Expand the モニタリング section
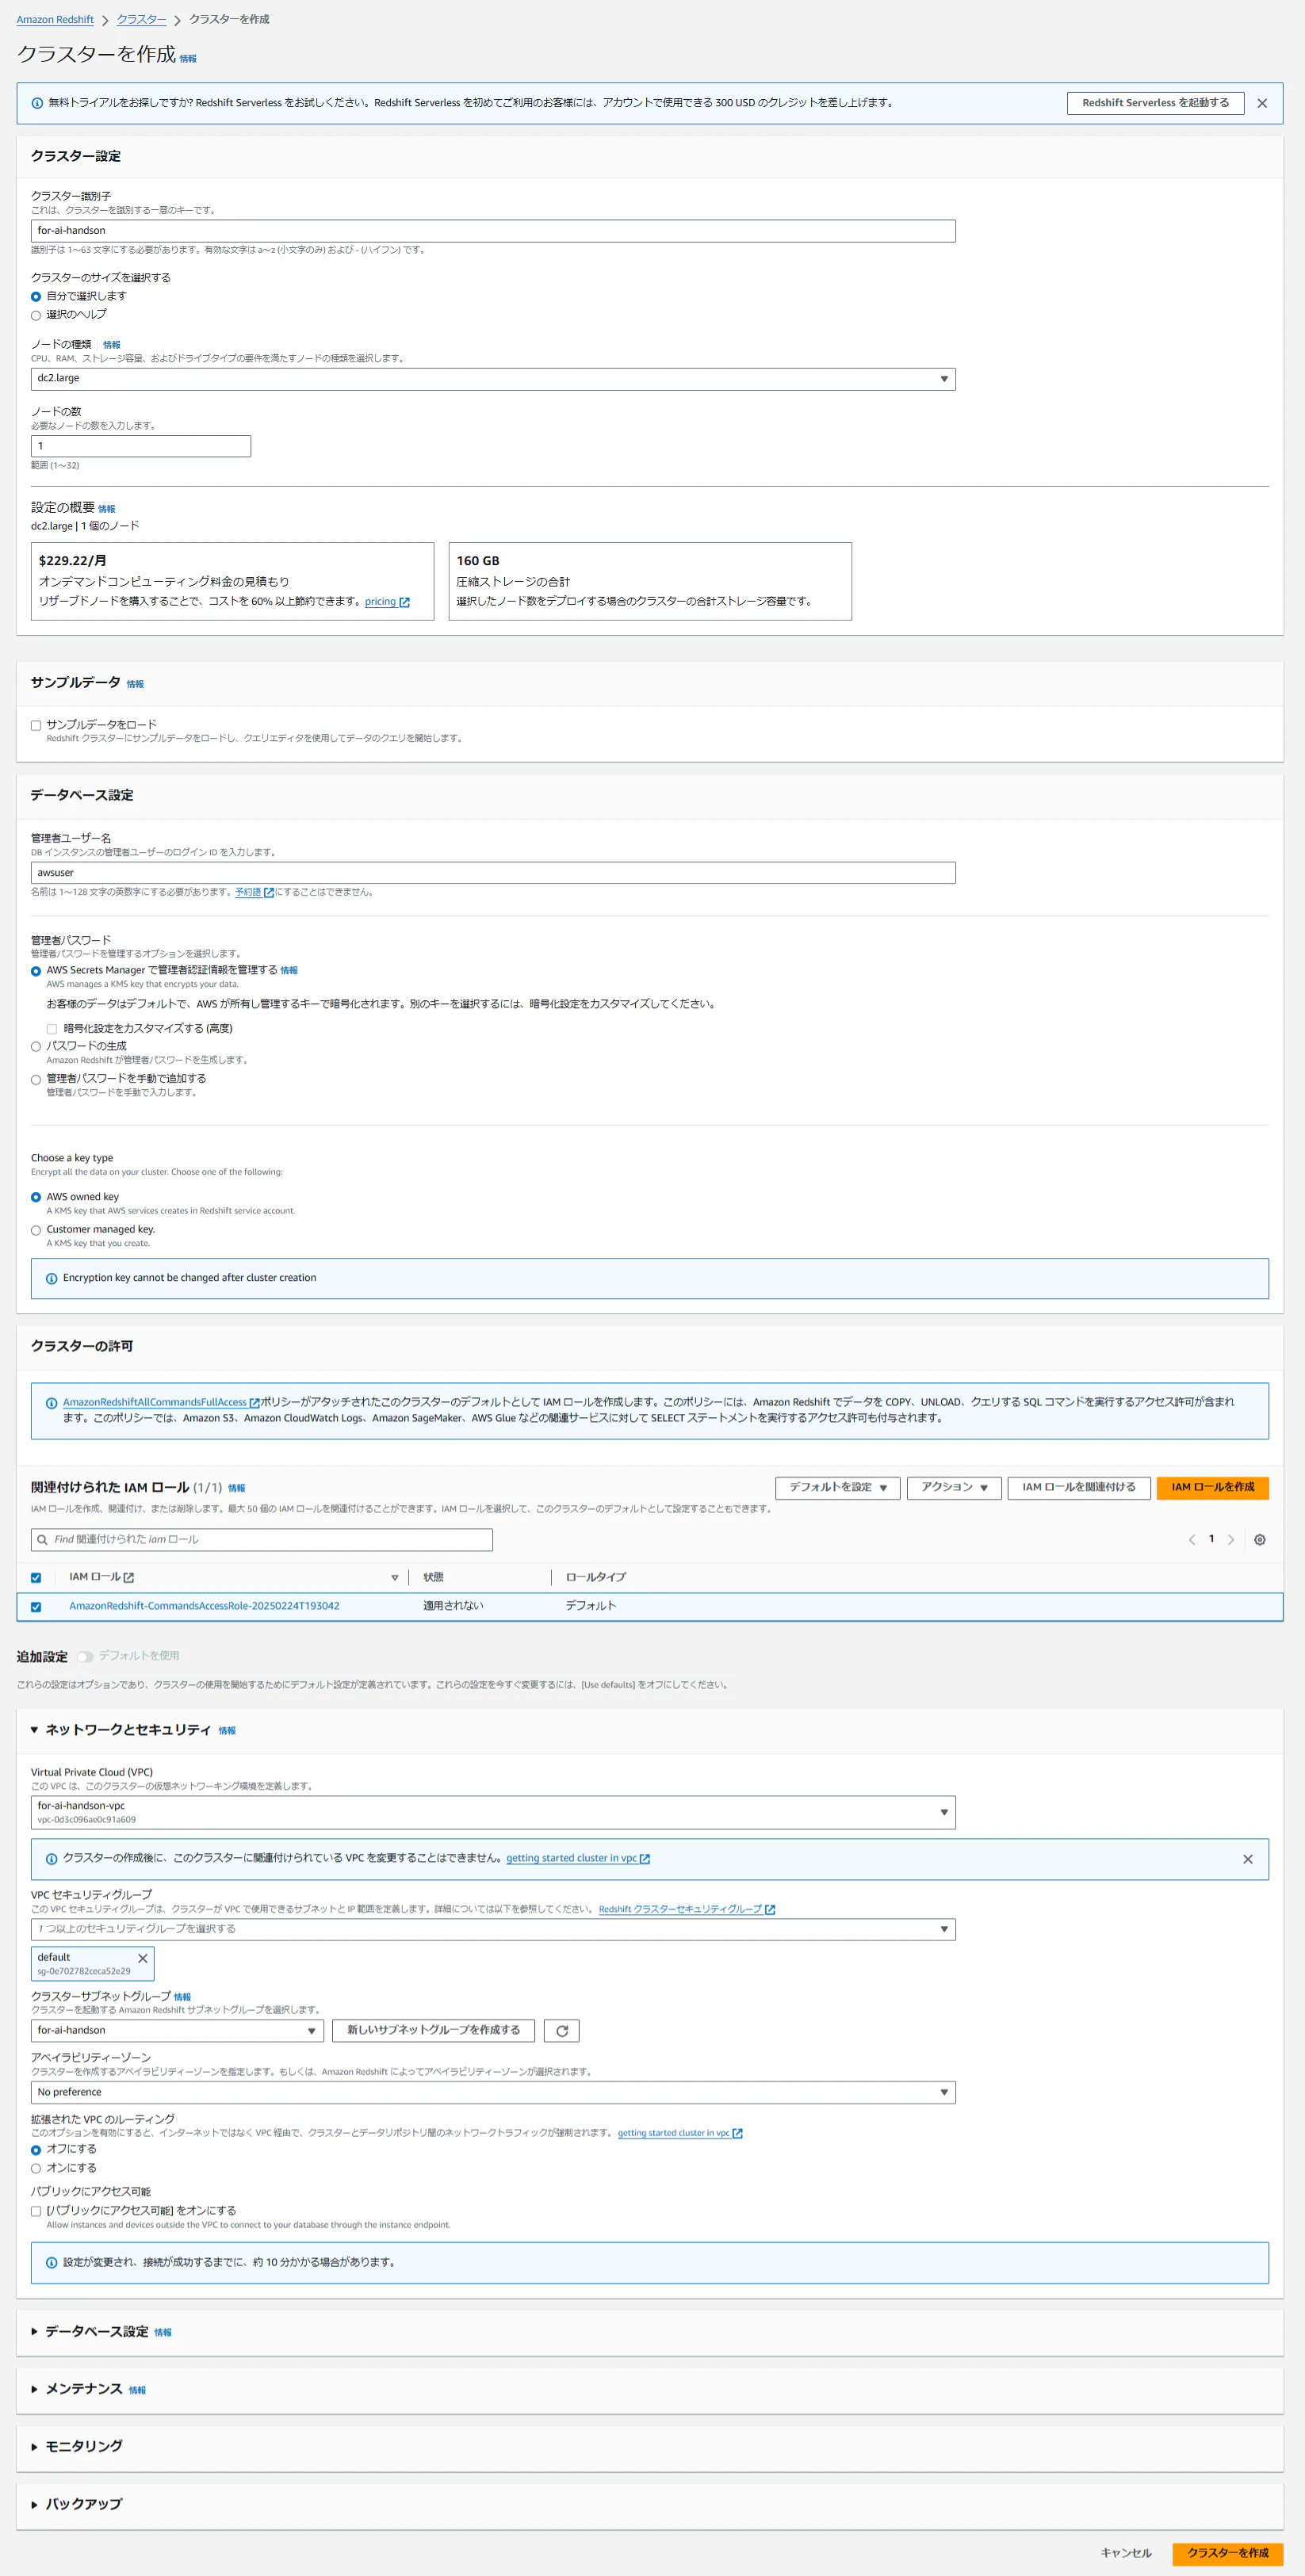The height and width of the screenshot is (2576, 1305). pos(34,2447)
